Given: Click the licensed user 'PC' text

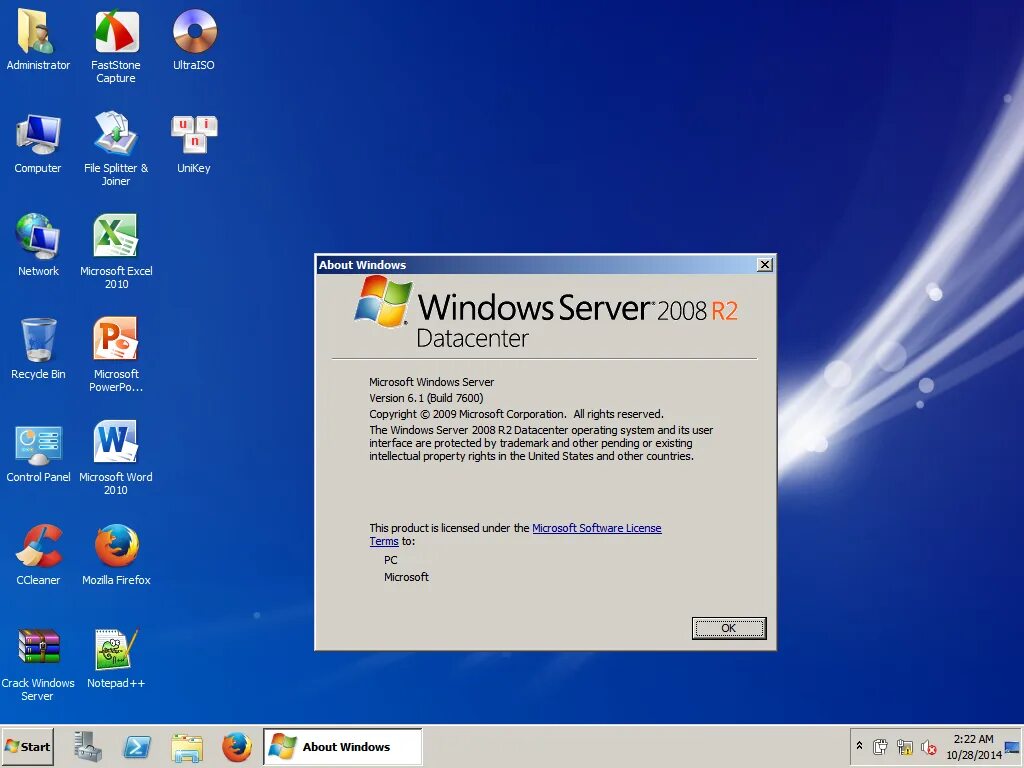Looking at the screenshot, I should 391,560.
